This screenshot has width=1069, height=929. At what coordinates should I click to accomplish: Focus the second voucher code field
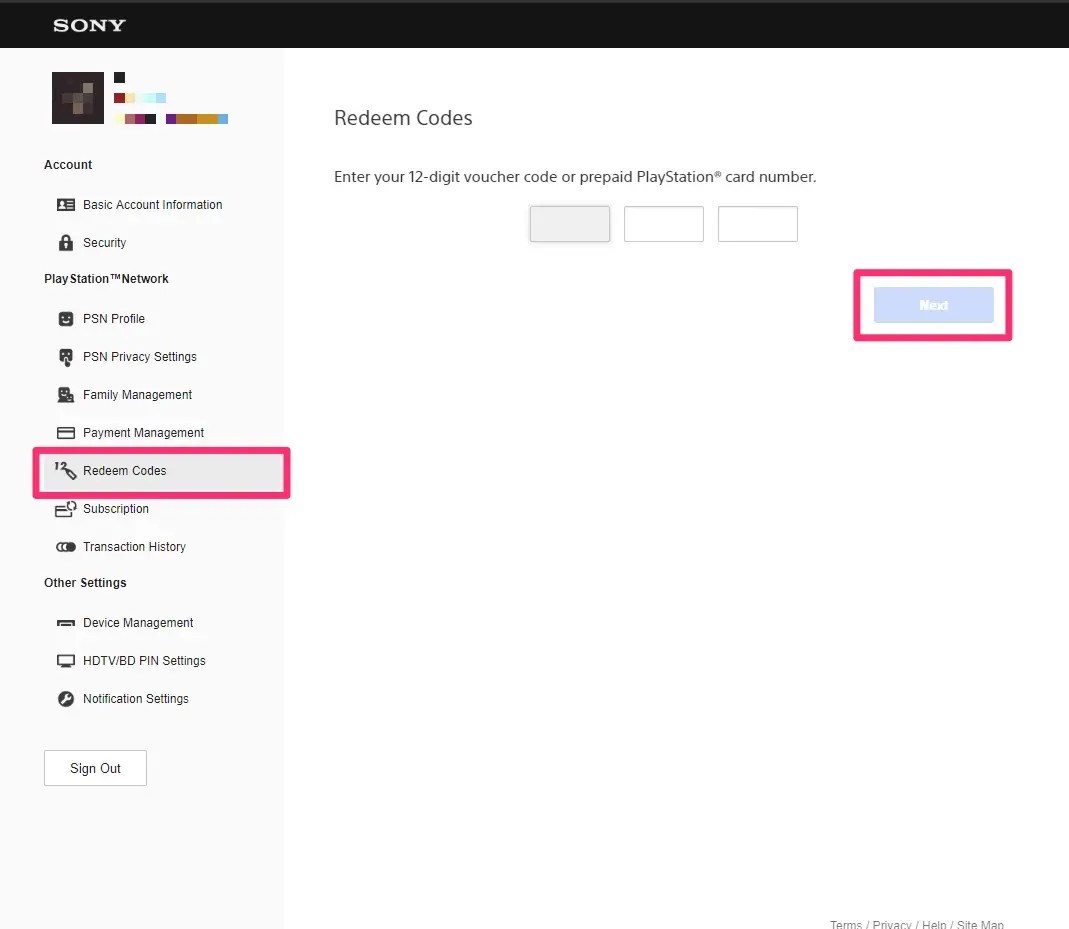(663, 224)
